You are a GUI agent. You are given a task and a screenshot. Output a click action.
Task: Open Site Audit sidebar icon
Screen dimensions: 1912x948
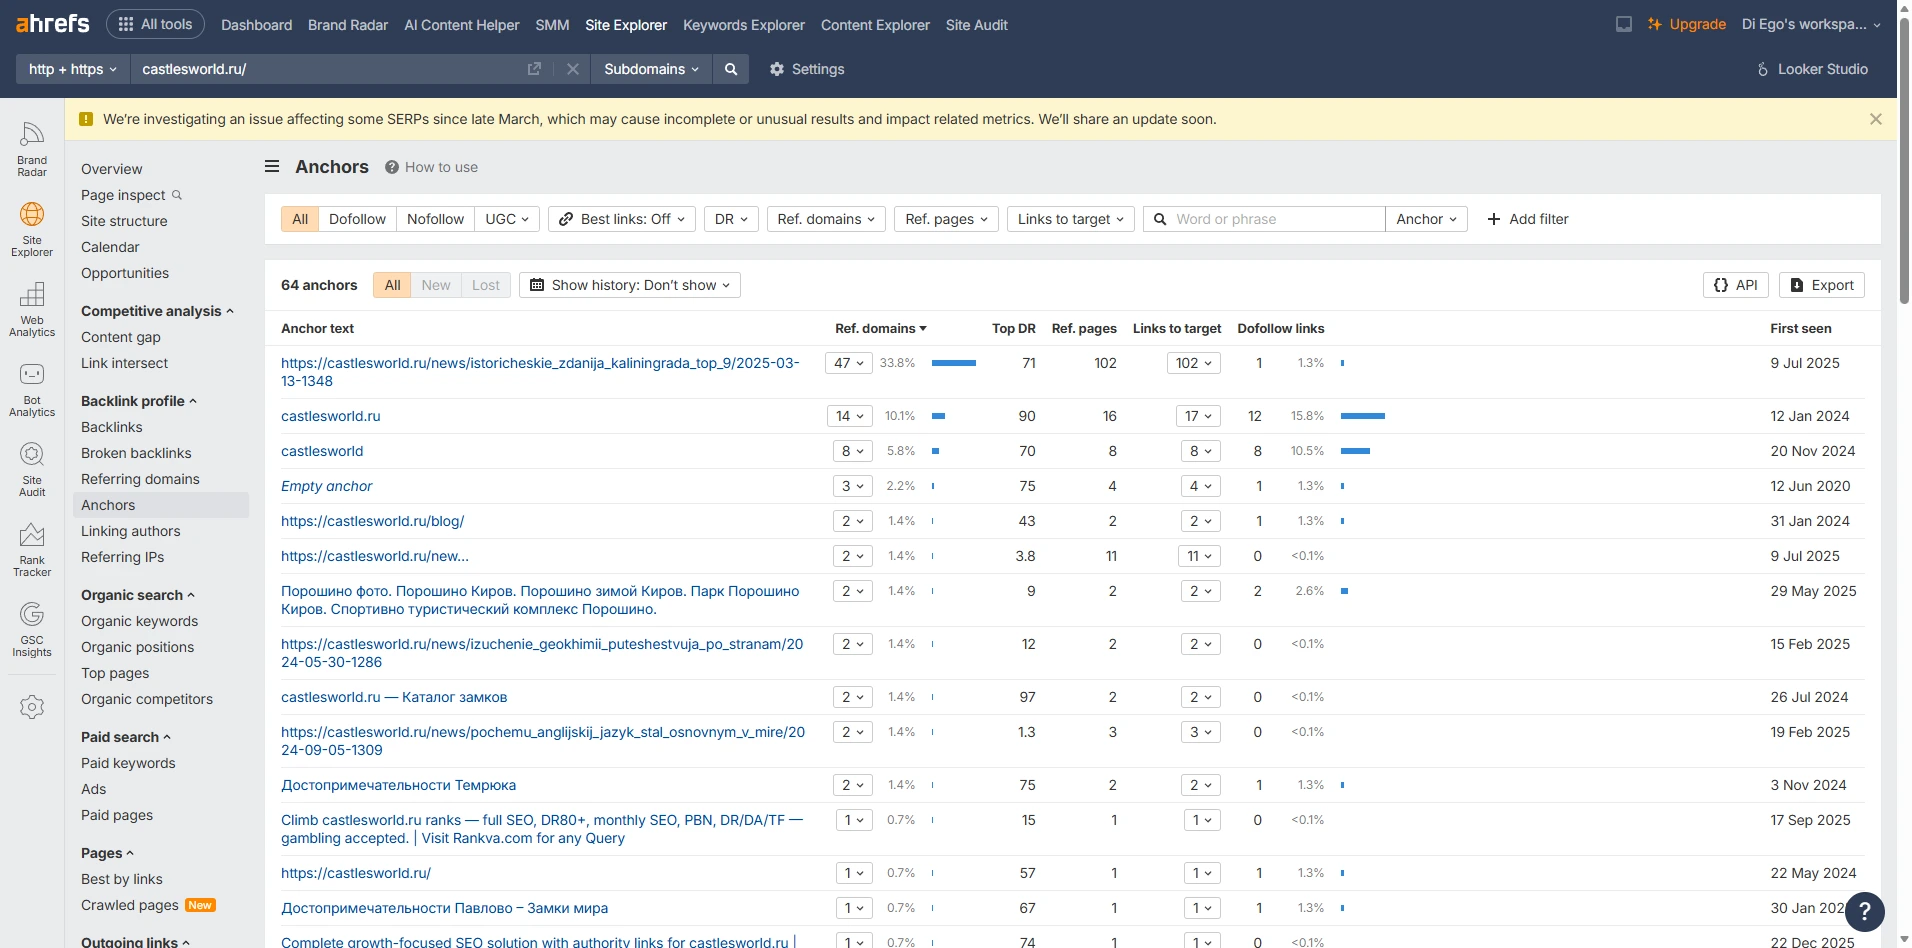(32, 469)
